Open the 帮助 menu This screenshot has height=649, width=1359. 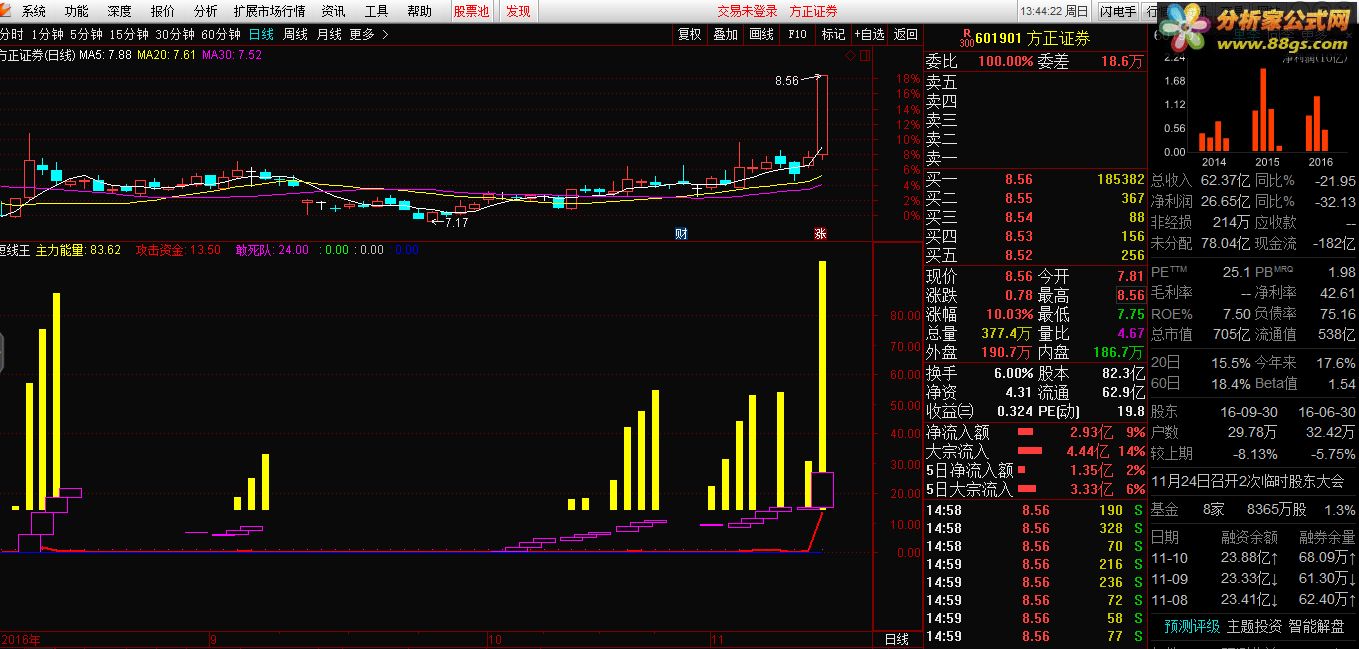(x=419, y=11)
